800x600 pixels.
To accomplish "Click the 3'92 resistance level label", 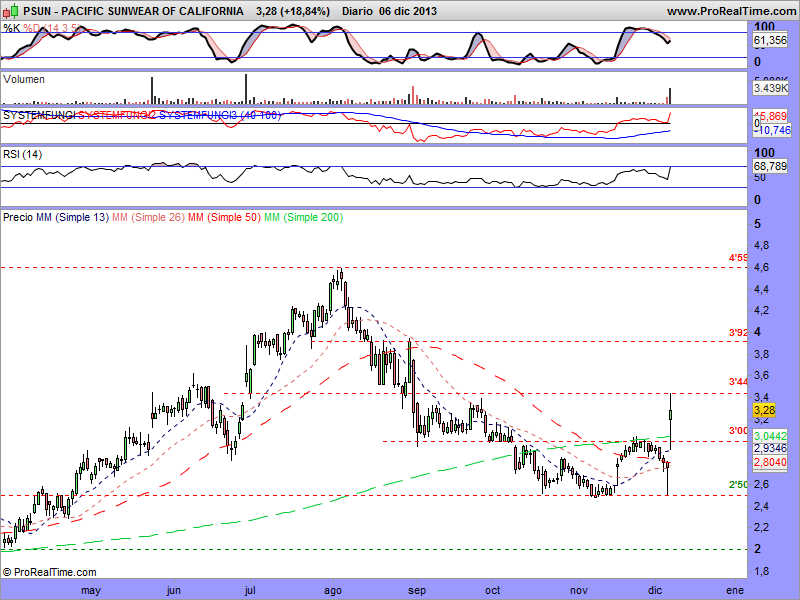I will coord(738,333).
